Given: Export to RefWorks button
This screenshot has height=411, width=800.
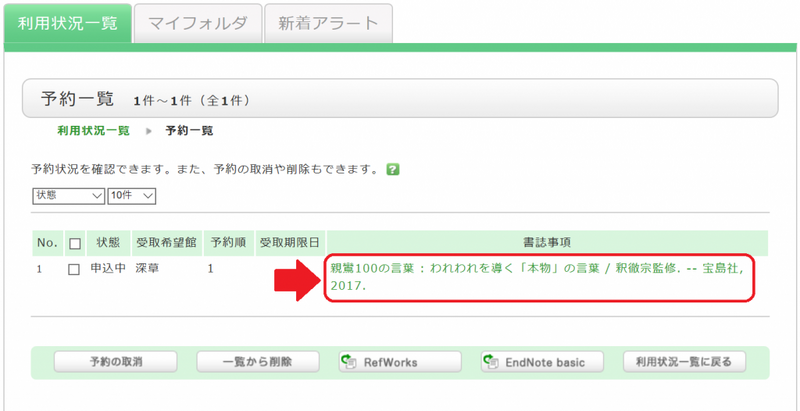Looking at the screenshot, I should click(400, 362).
